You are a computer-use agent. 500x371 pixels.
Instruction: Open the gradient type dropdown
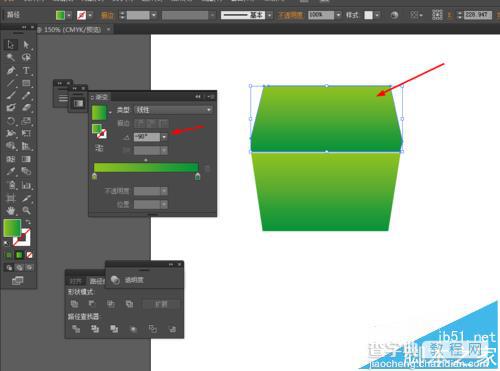click(173, 110)
